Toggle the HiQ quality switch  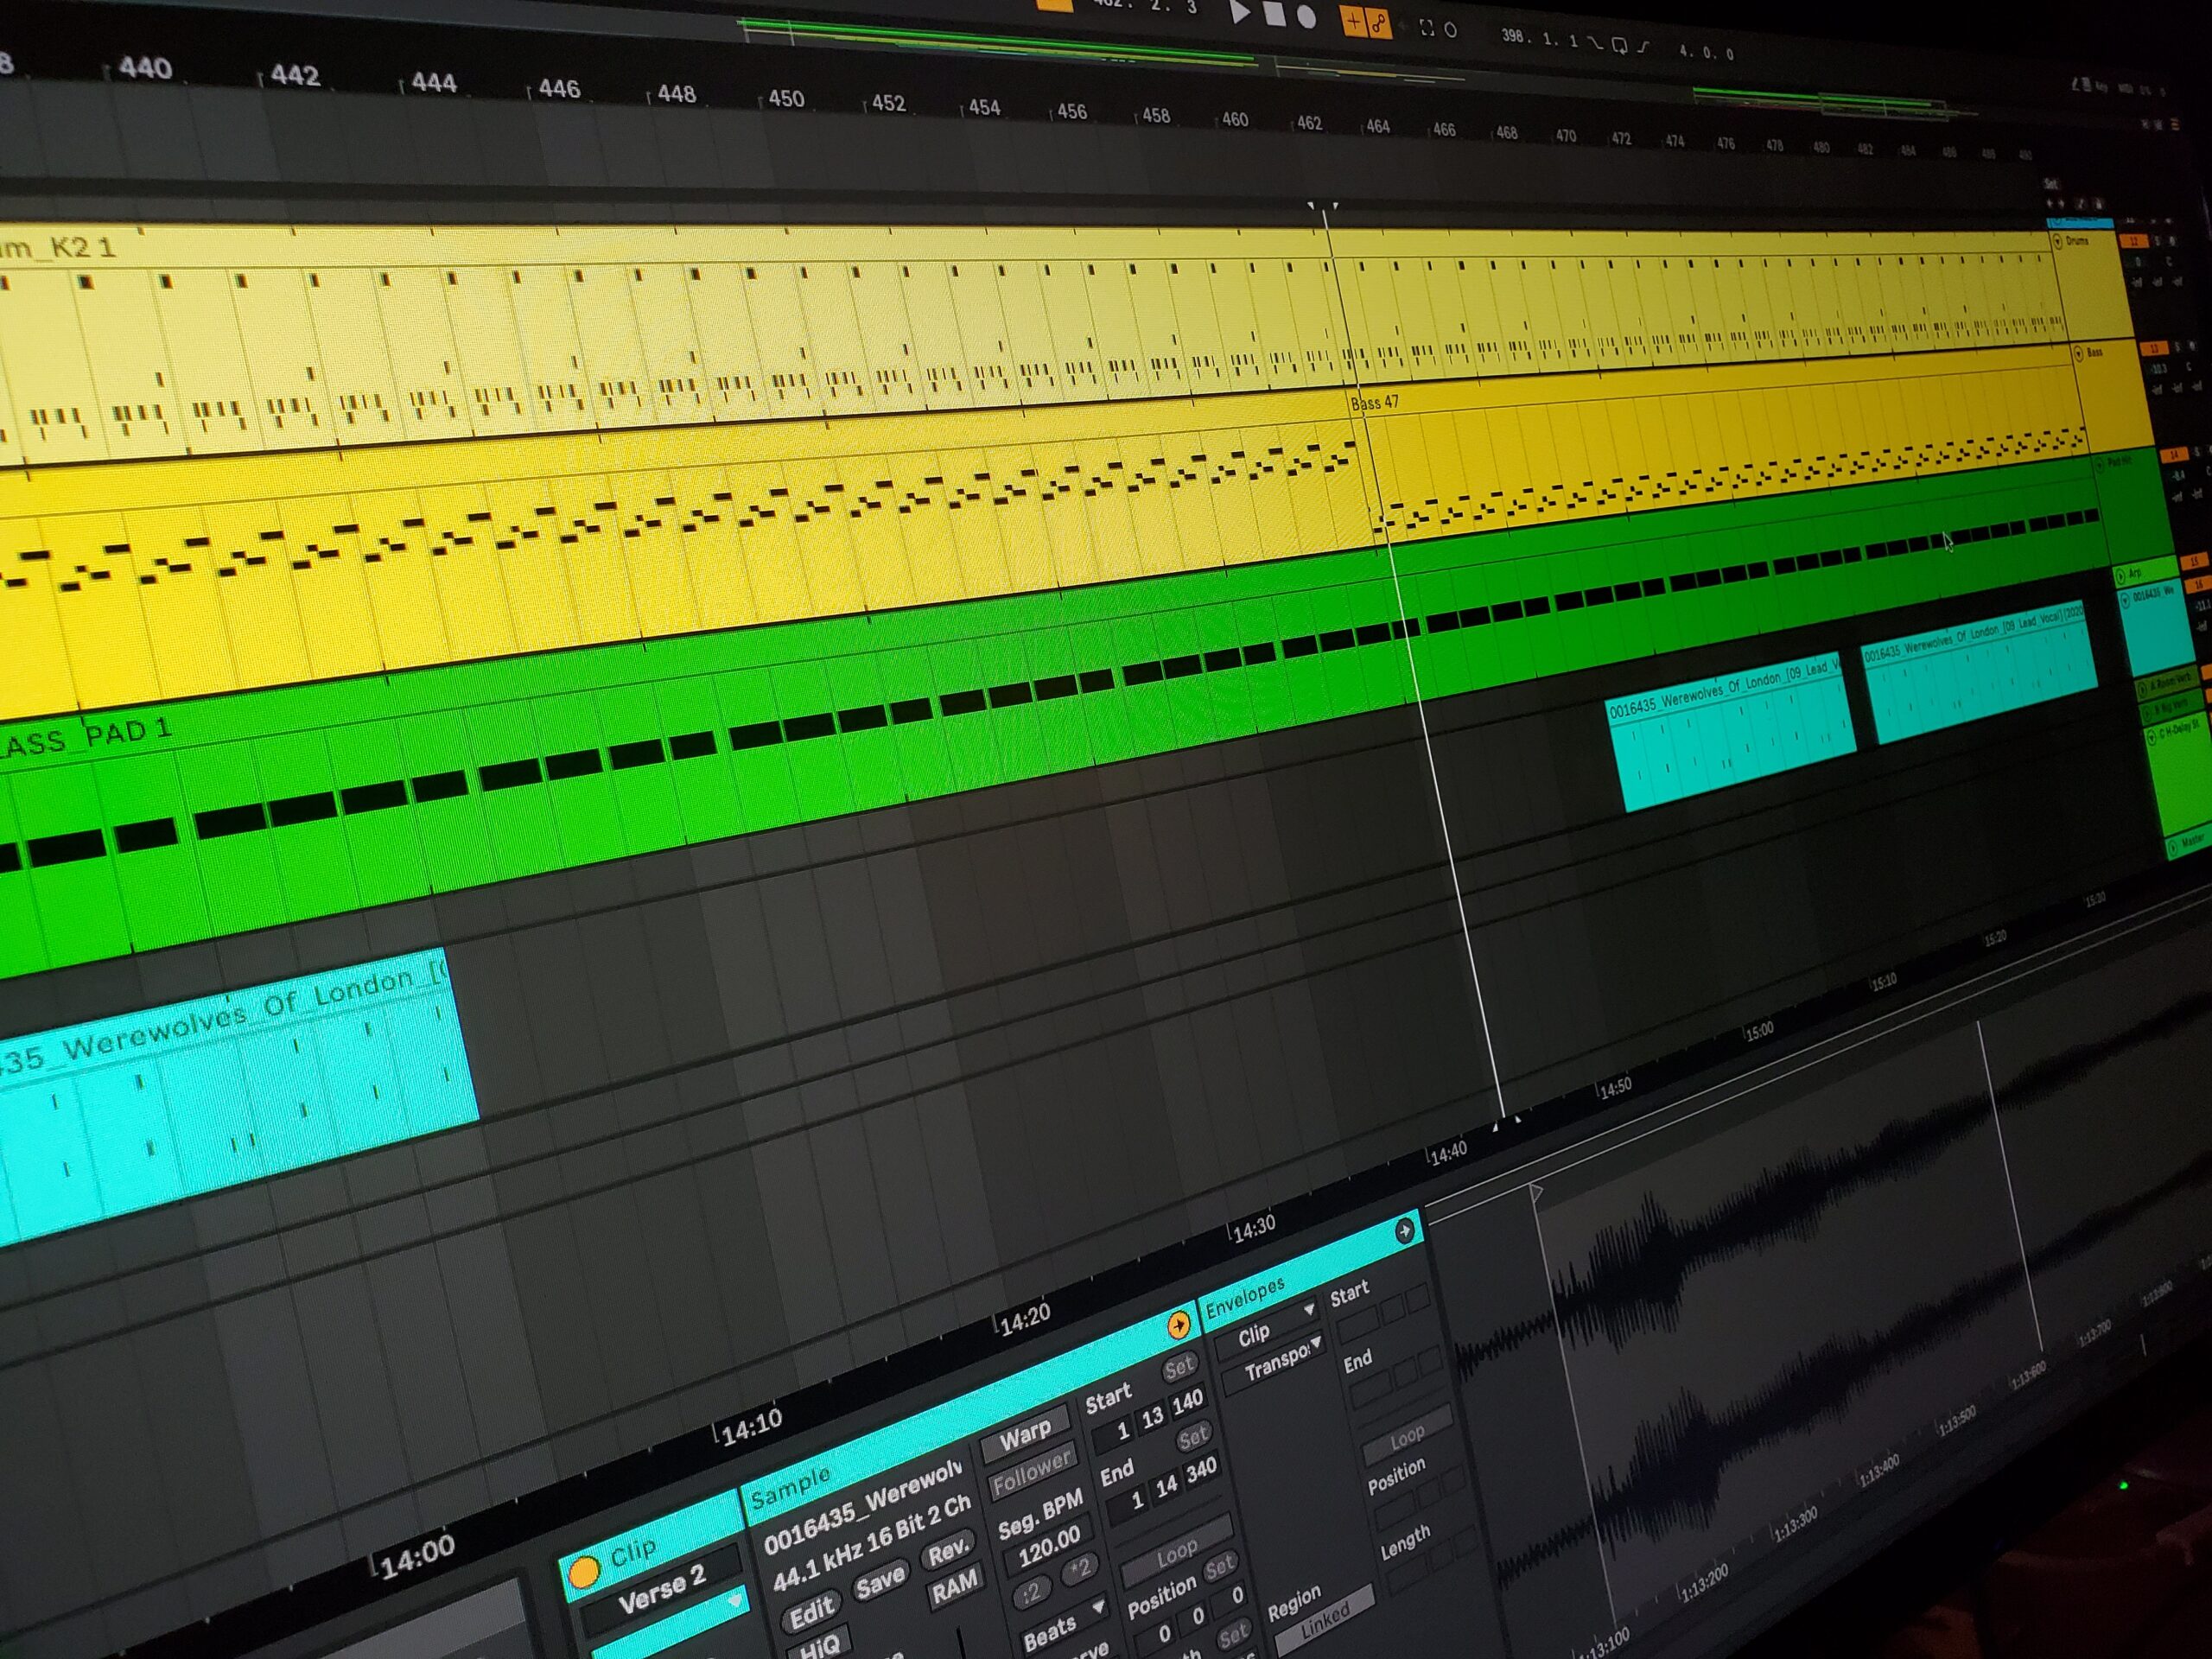point(819,1645)
